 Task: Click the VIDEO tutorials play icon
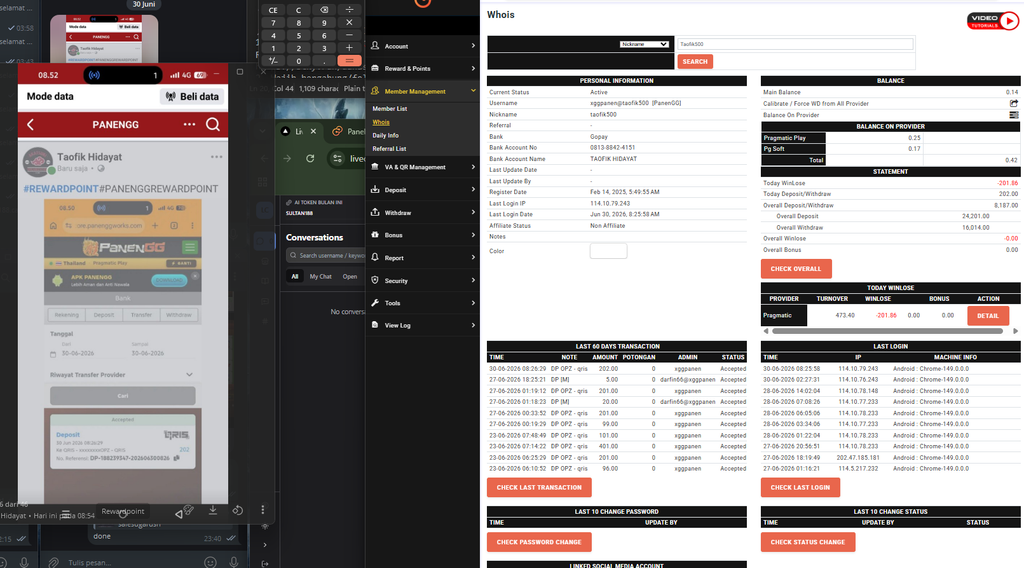pos(1009,21)
